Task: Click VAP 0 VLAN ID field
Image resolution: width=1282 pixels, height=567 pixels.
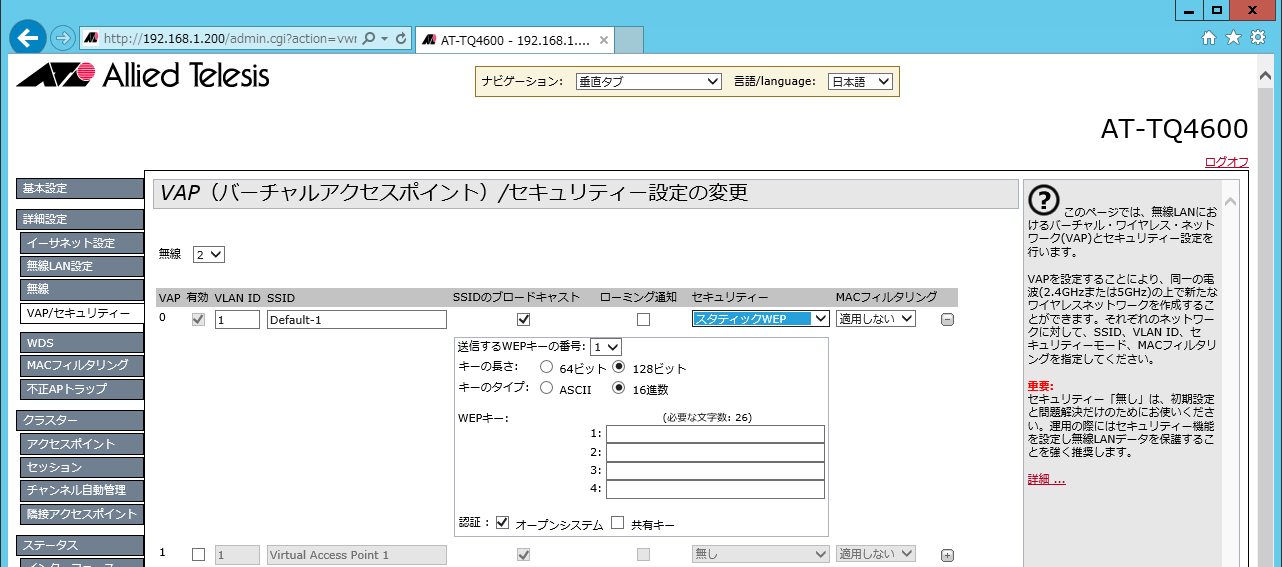Action: [238, 320]
